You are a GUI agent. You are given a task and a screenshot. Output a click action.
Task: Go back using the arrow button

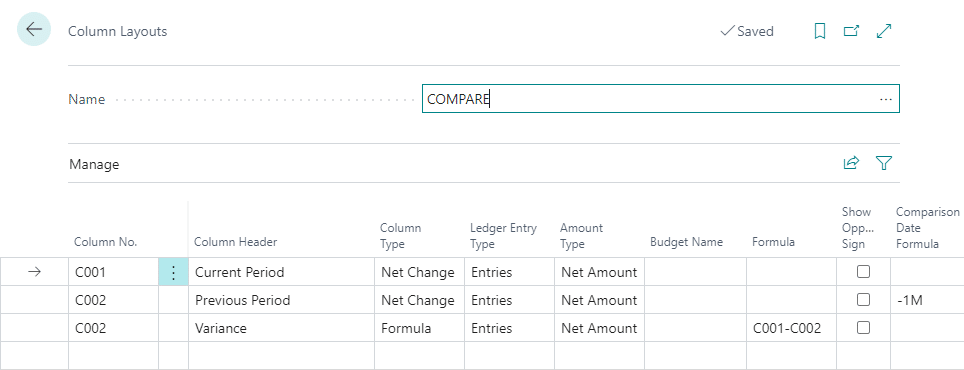tap(34, 30)
